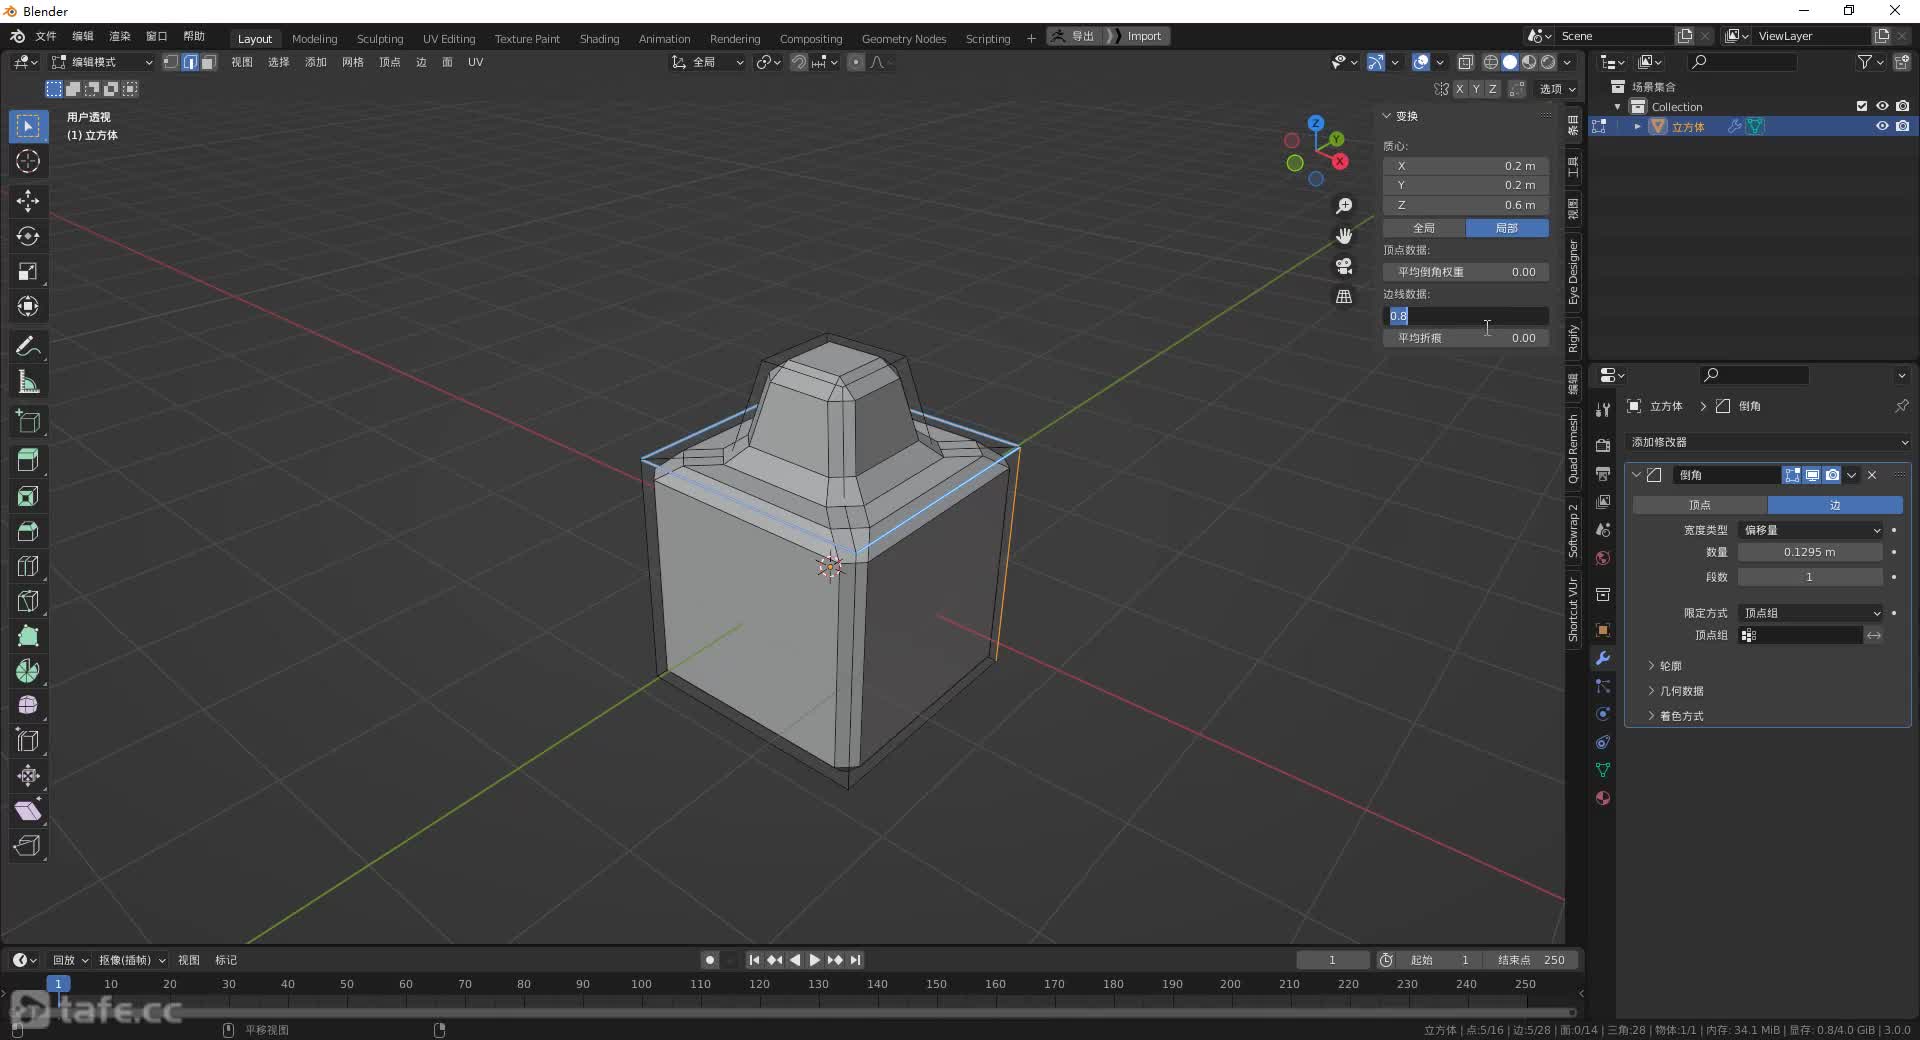The image size is (1920, 1040).
Task: Select the Loop Cut tool
Action: pos(28,566)
